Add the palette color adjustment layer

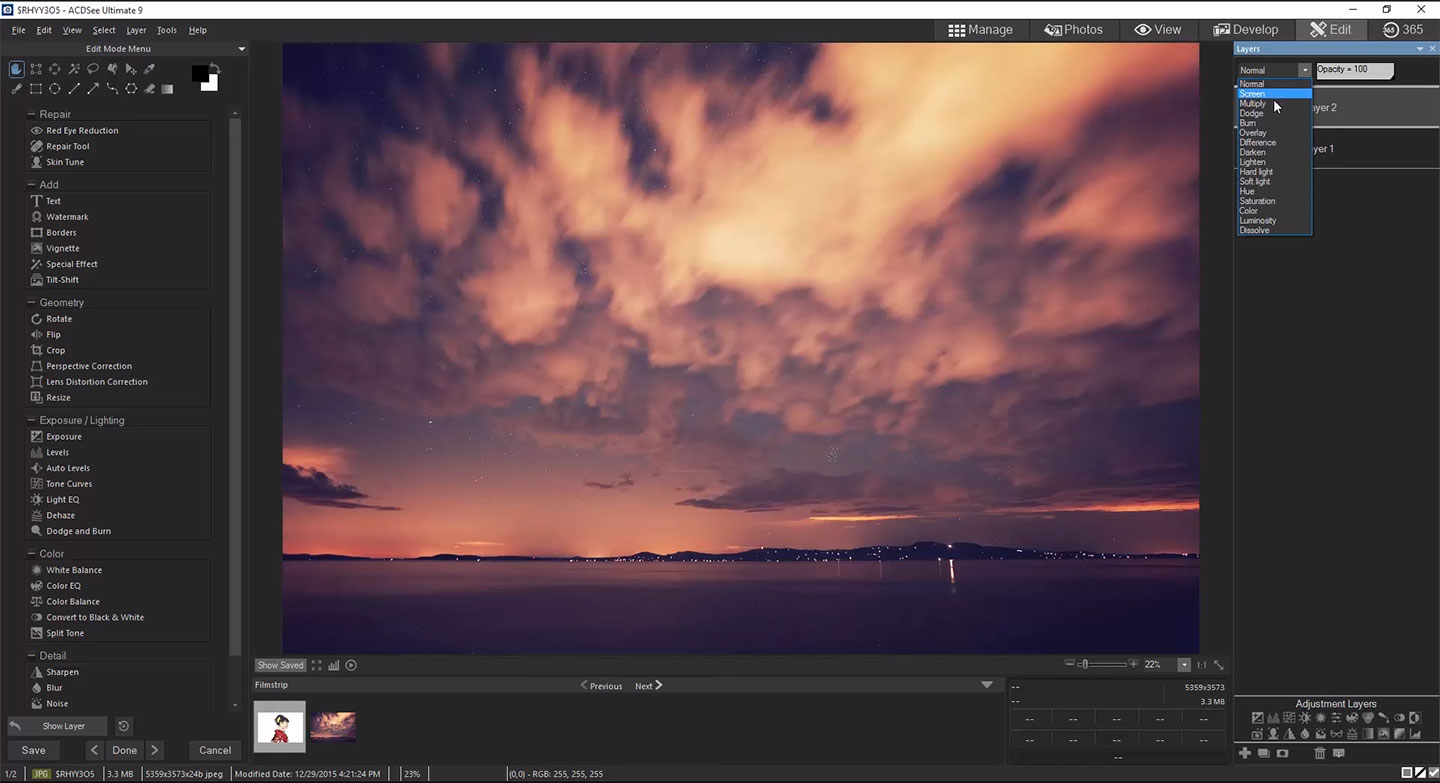1352,717
